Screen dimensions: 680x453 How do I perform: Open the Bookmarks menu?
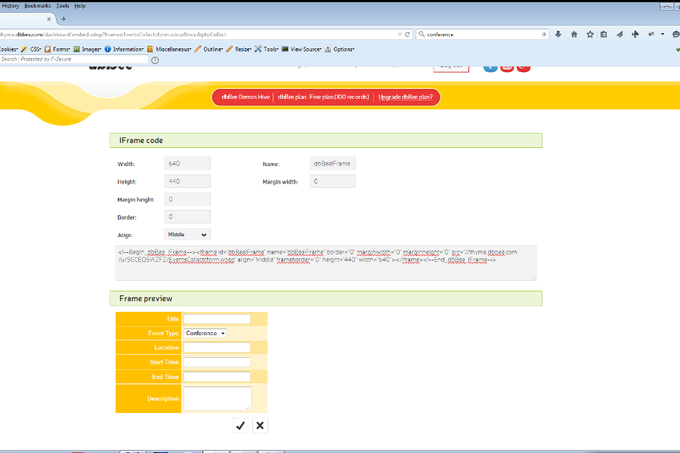(37, 6)
